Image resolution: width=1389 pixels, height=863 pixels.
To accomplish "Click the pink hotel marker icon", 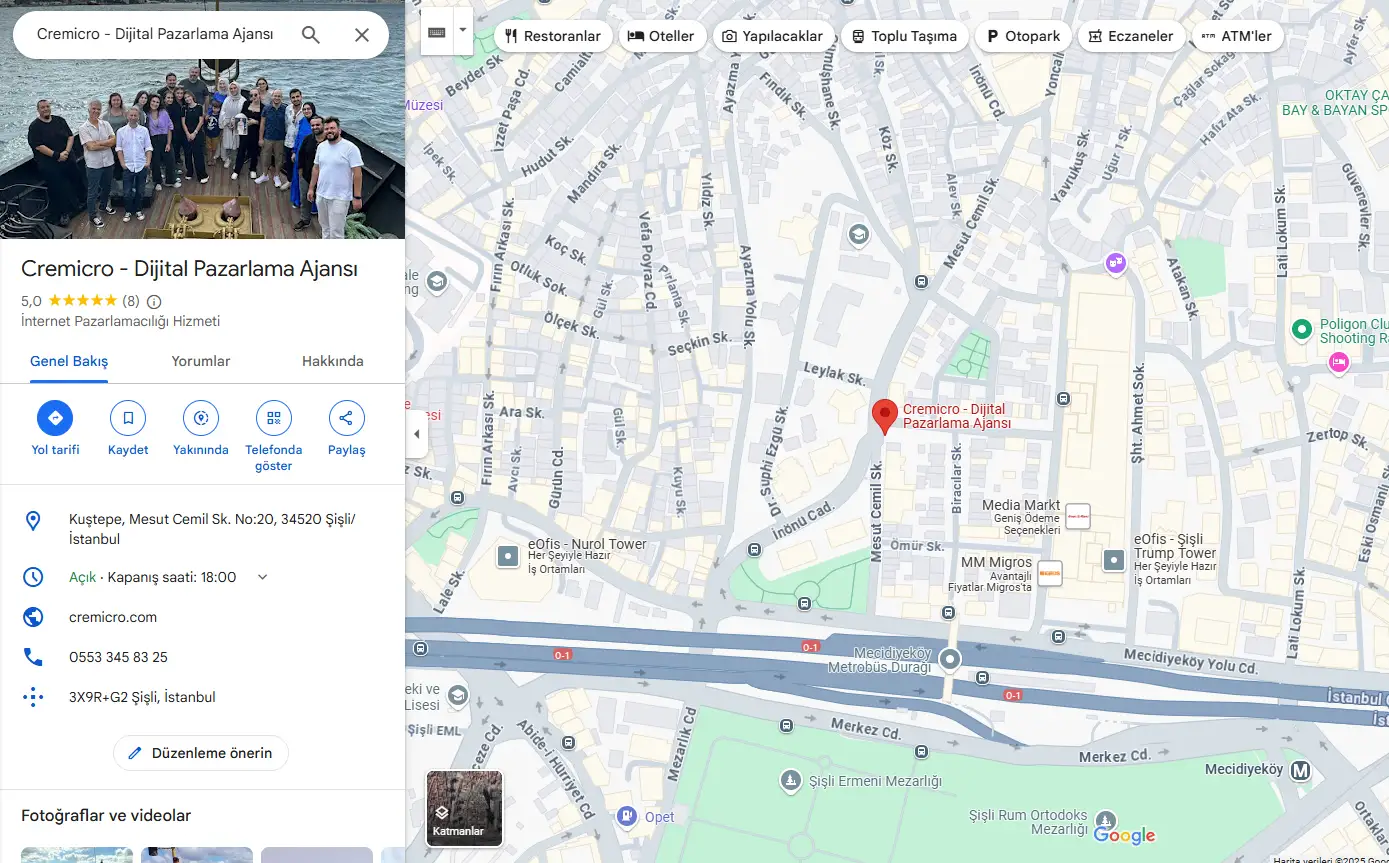I will [x=1338, y=363].
